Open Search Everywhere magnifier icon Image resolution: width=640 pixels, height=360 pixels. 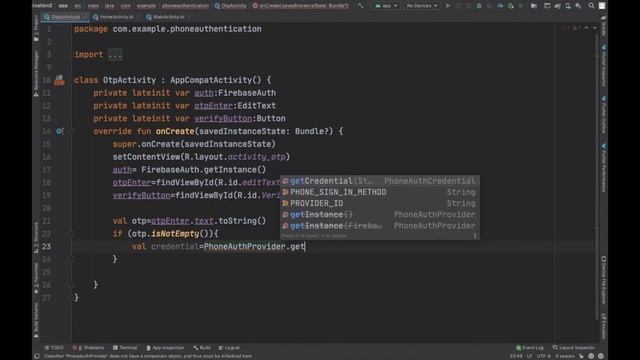tap(591, 6)
